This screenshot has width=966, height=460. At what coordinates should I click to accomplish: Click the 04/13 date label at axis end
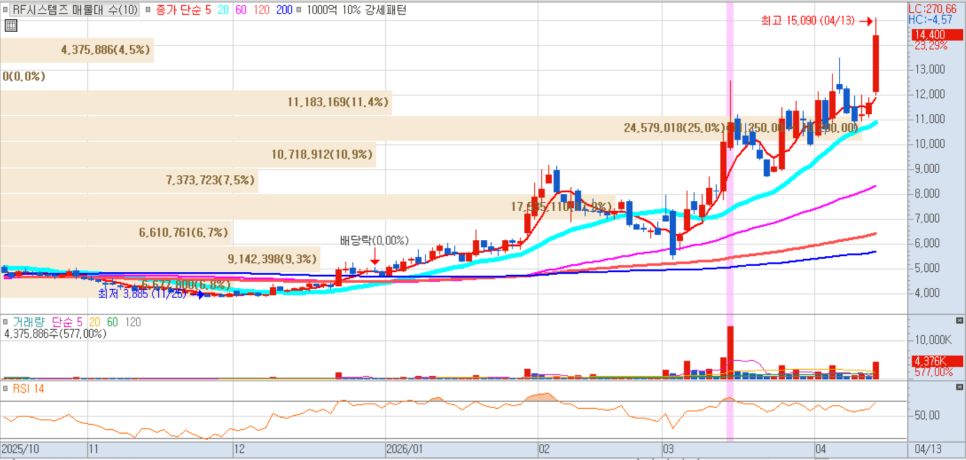927,447
